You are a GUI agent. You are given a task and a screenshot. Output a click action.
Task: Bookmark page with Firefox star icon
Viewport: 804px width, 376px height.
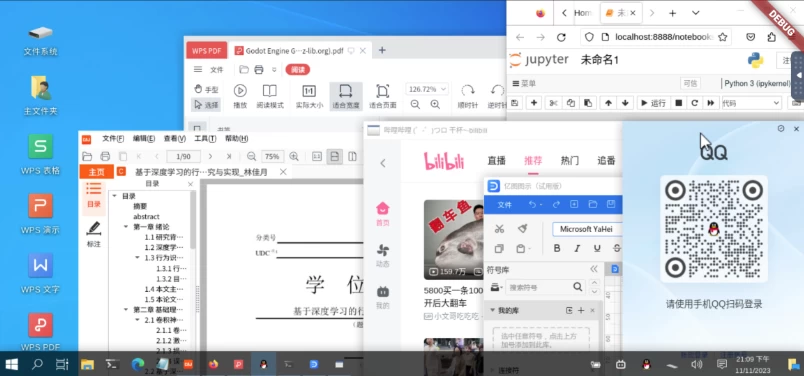[722, 37]
